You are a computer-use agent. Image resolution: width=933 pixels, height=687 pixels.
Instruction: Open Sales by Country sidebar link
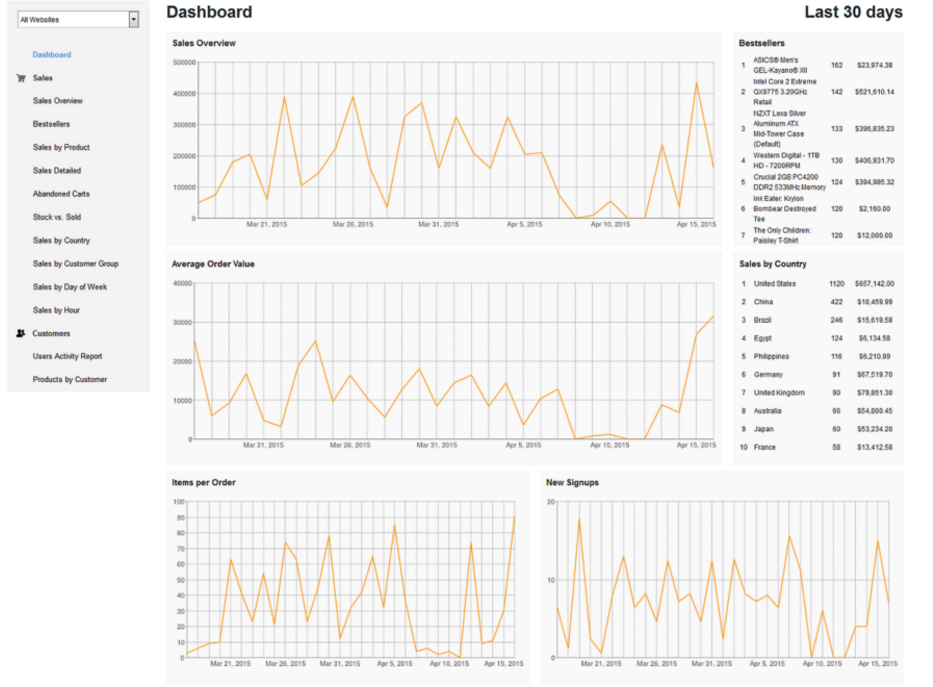(x=61, y=240)
